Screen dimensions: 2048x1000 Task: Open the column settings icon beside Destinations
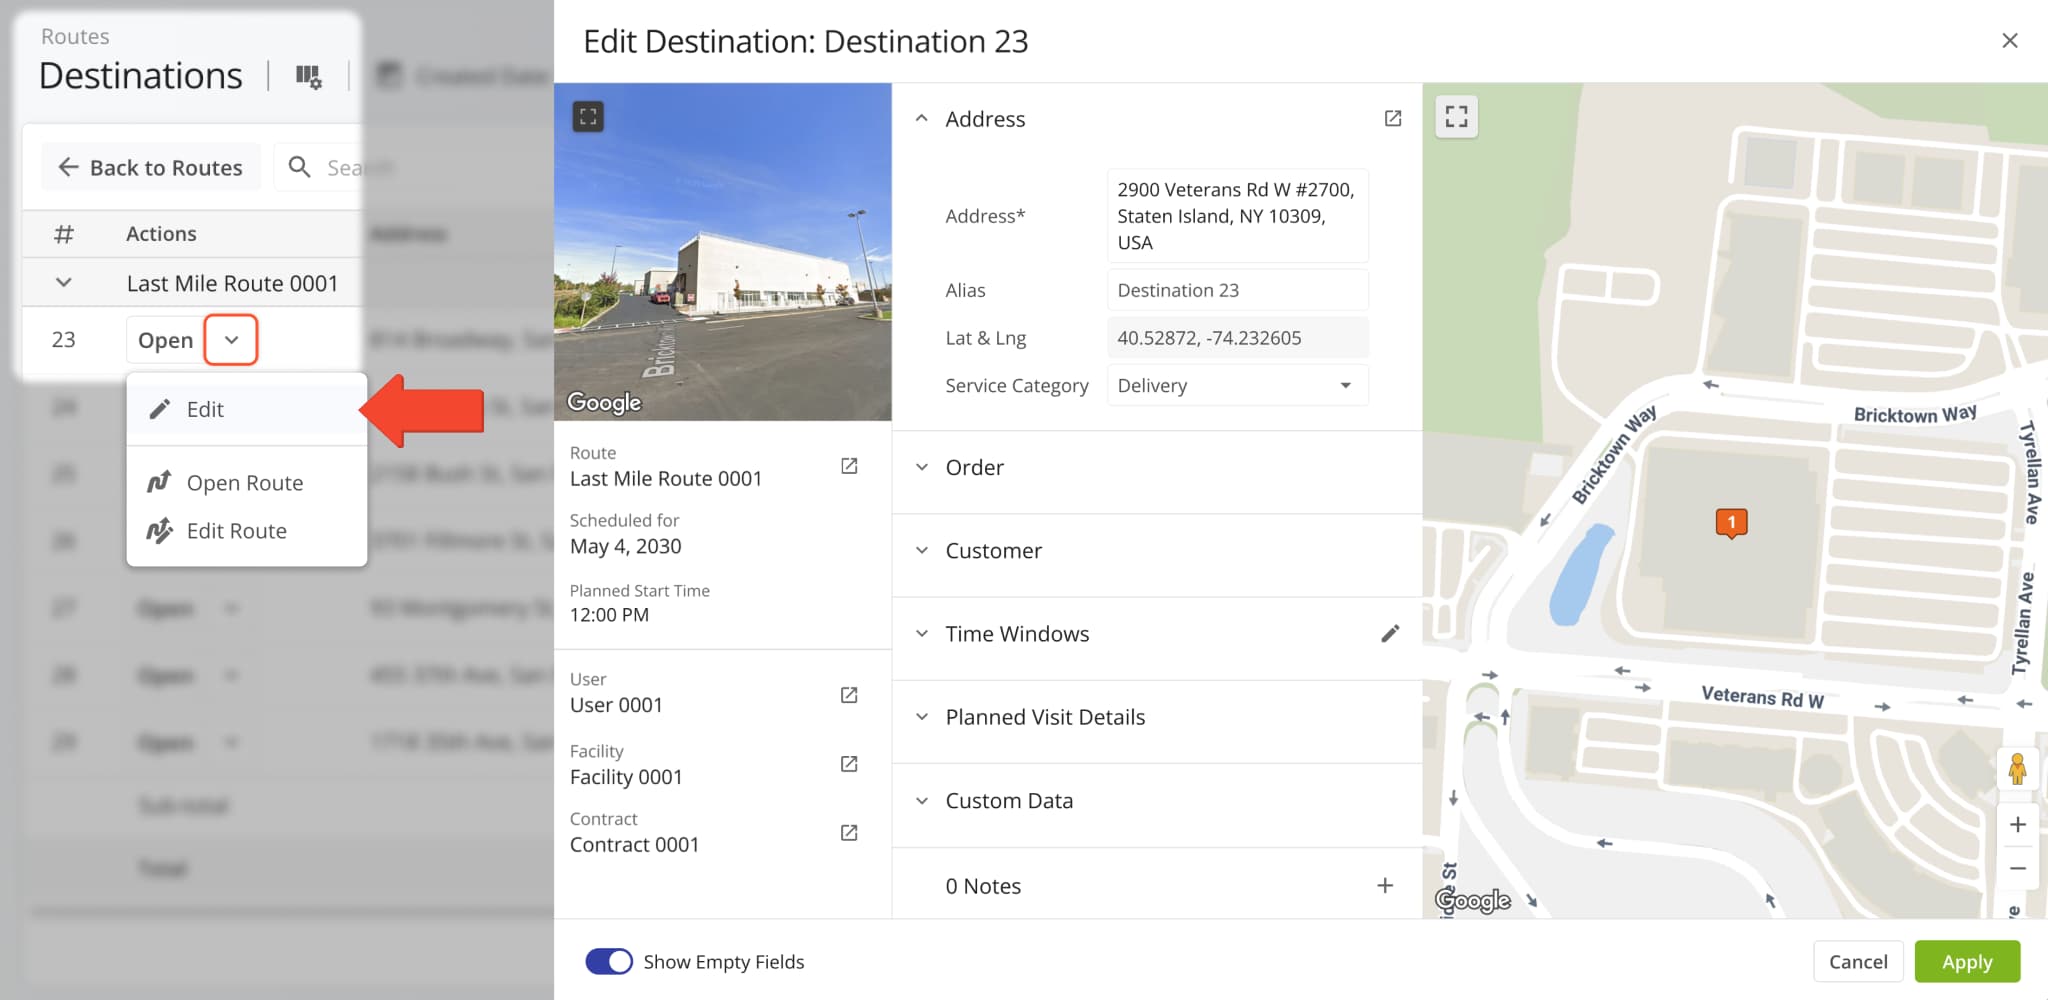click(x=309, y=75)
